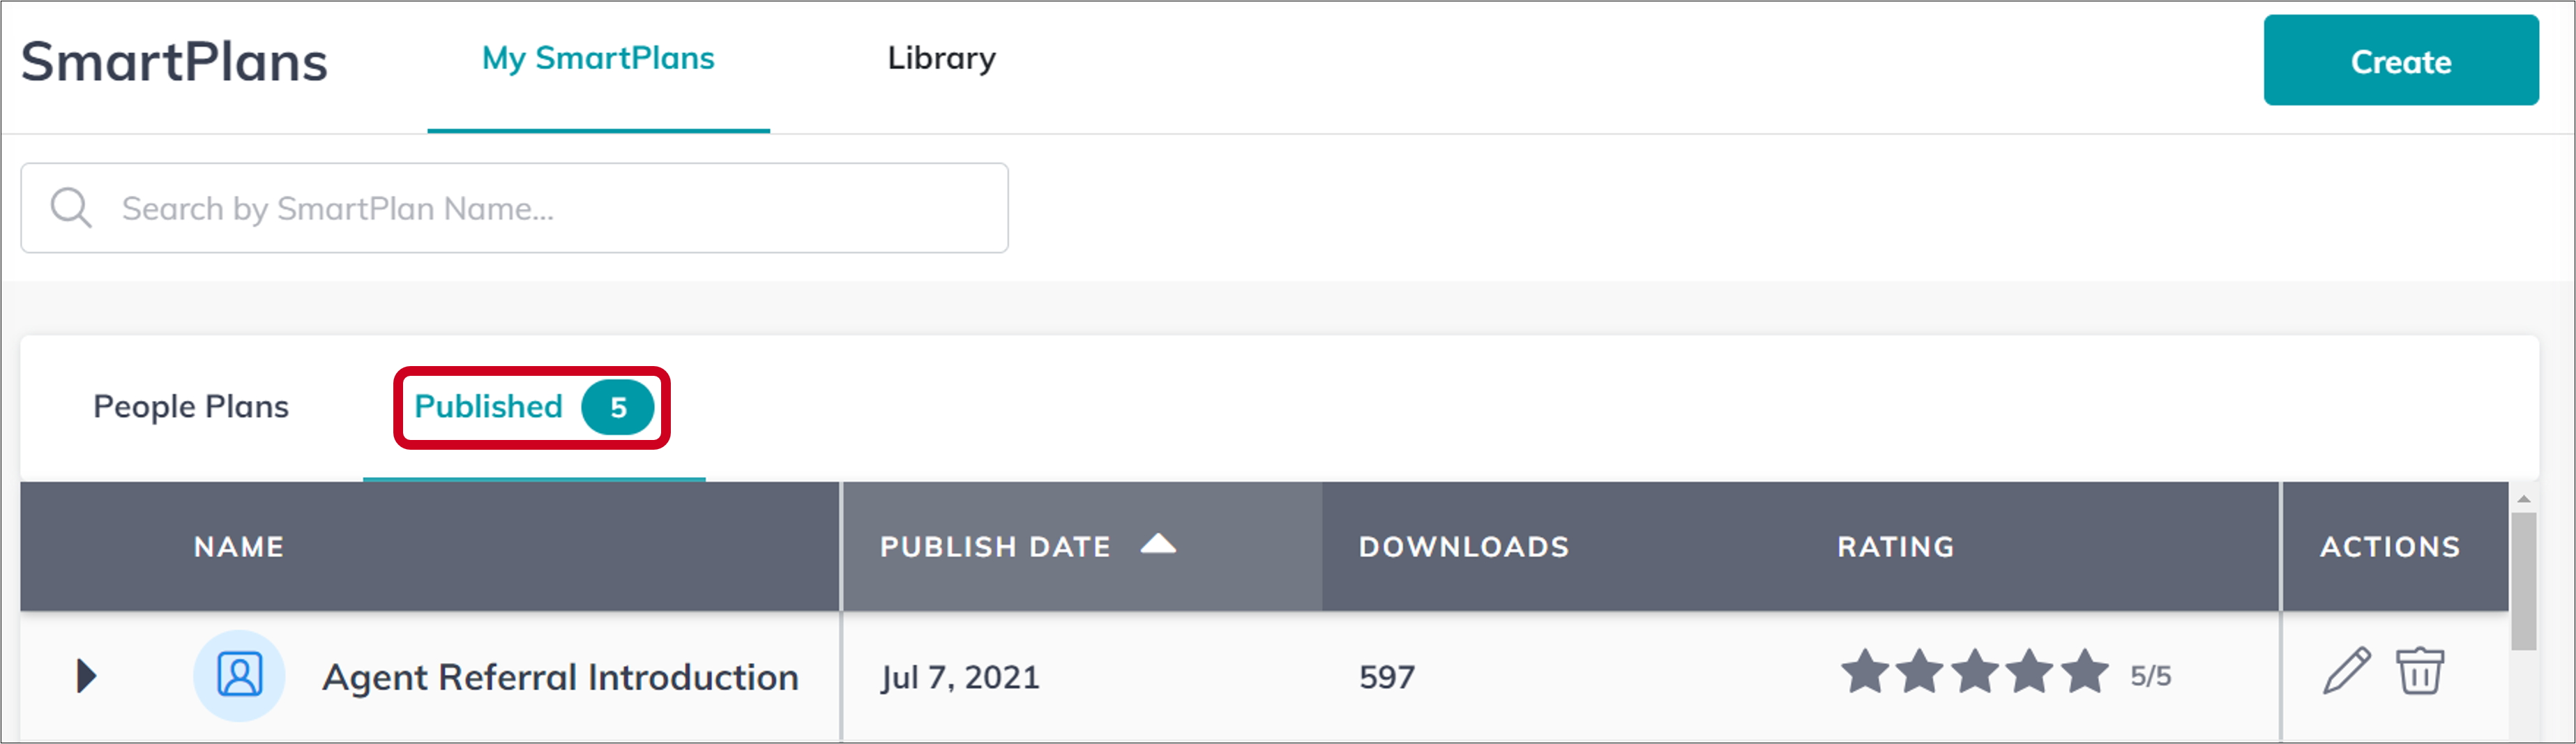Expand the Agent Referral Introduction row
This screenshot has height=744, width=2576.
[x=86, y=676]
